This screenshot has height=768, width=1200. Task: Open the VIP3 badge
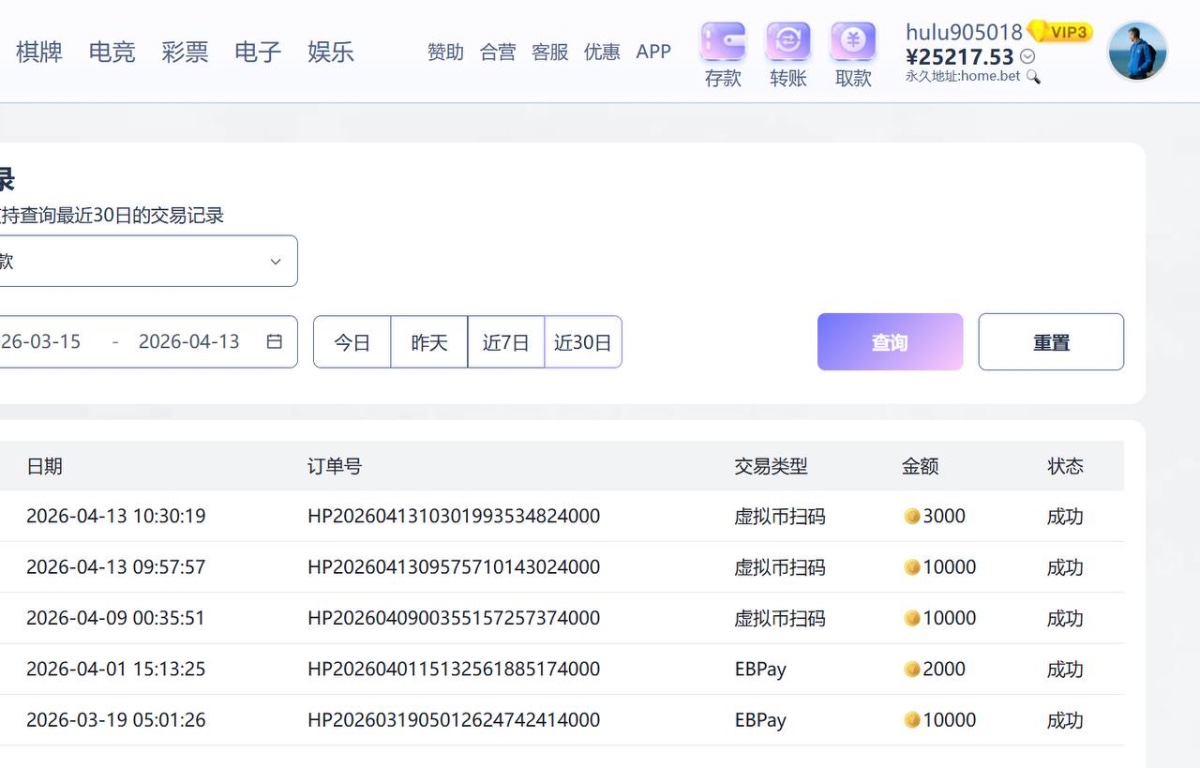click(x=1060, y=31)
